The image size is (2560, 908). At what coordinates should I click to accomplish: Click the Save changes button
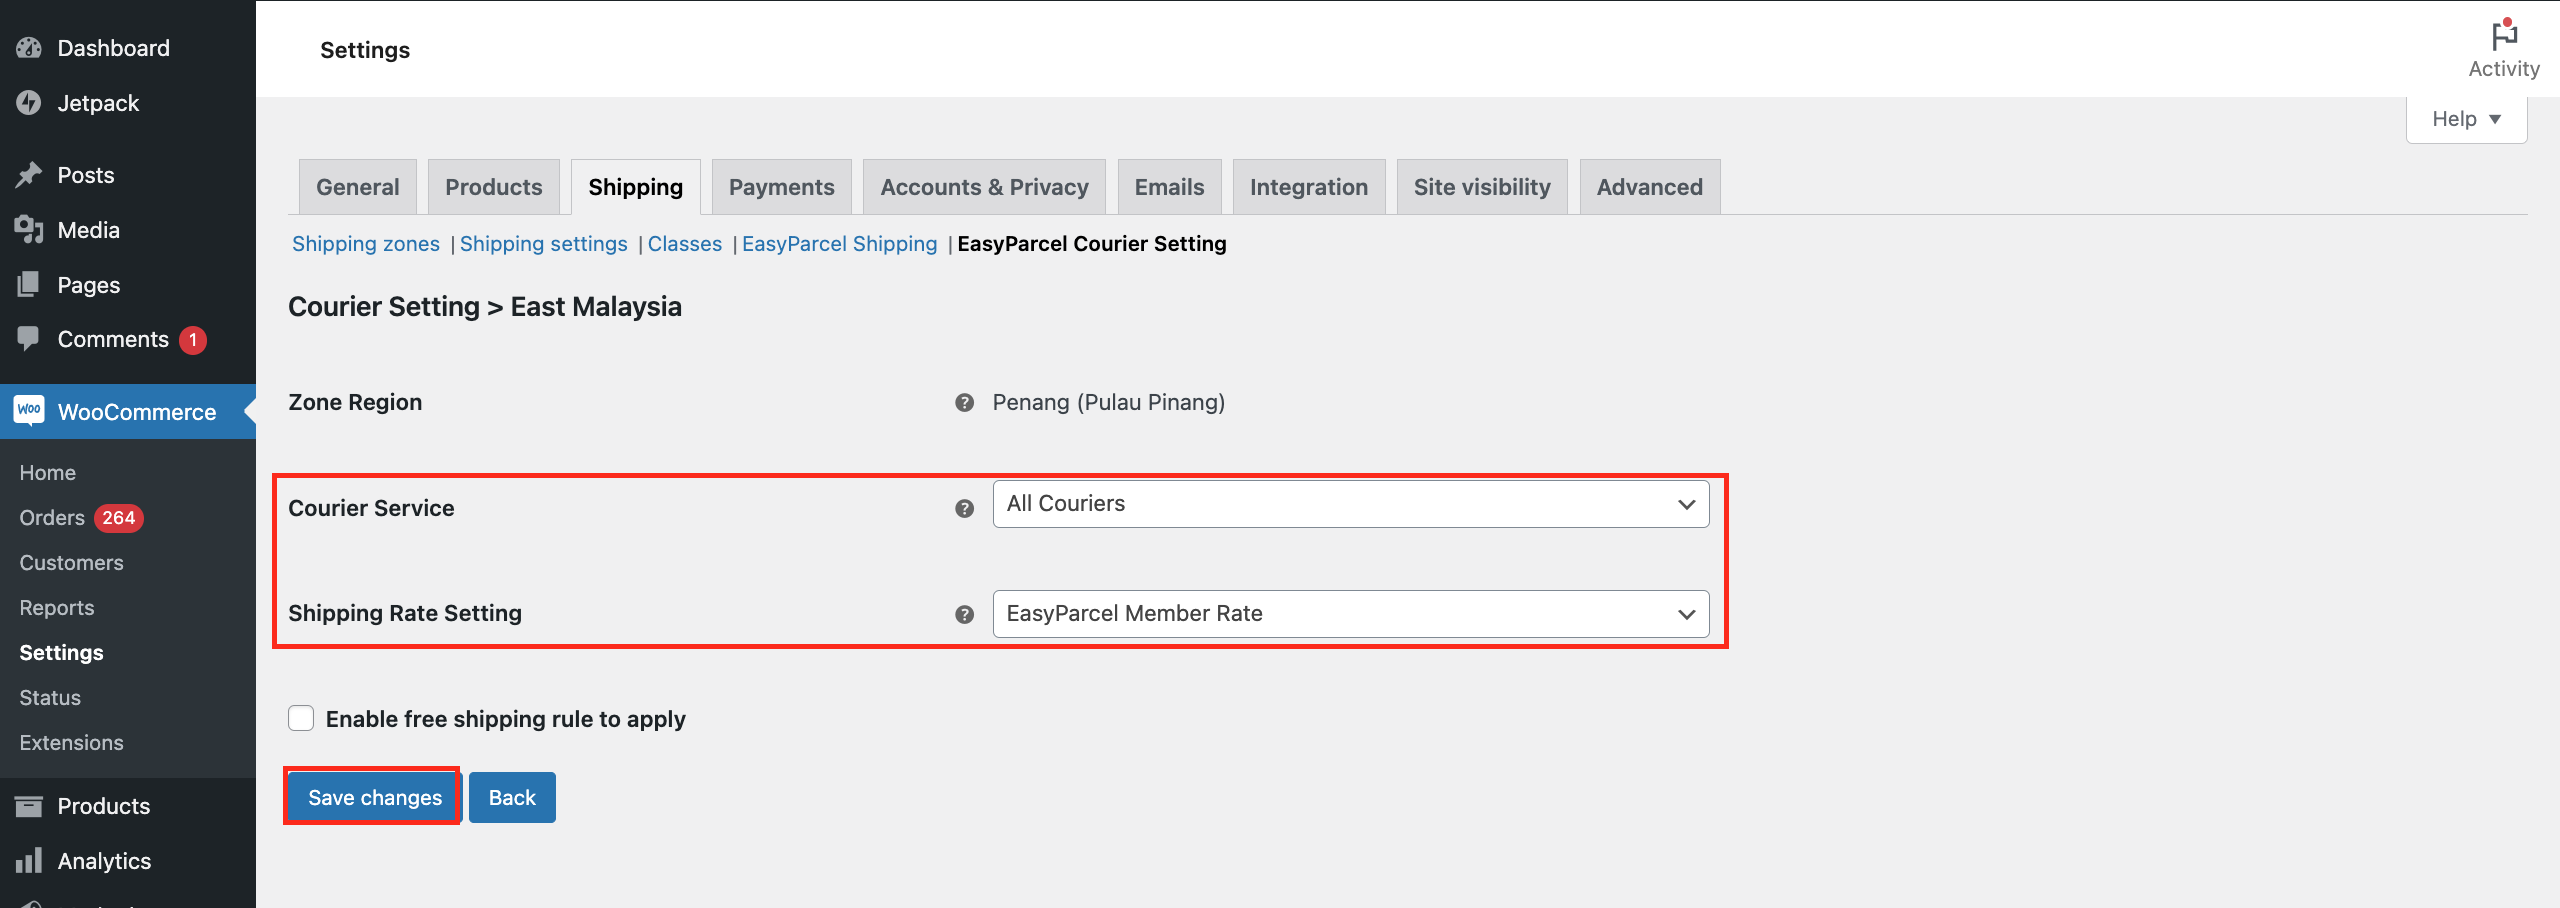[374, 797]
